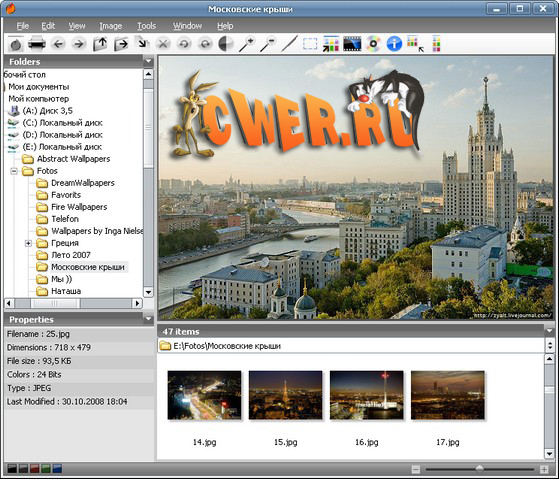
Task: Click the diagonal down-right arrow toolbar icon
Action: 142,43
